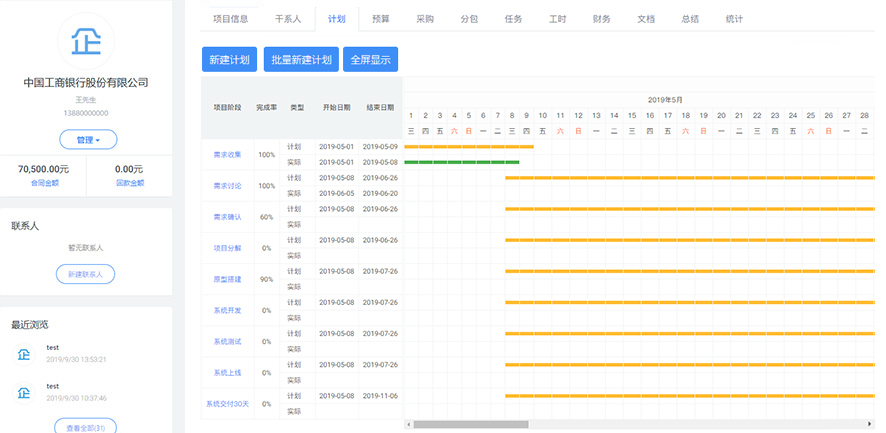Click the 新建计划 button
Viewport: 886px width, 433px height.
[x=230, y=60]
